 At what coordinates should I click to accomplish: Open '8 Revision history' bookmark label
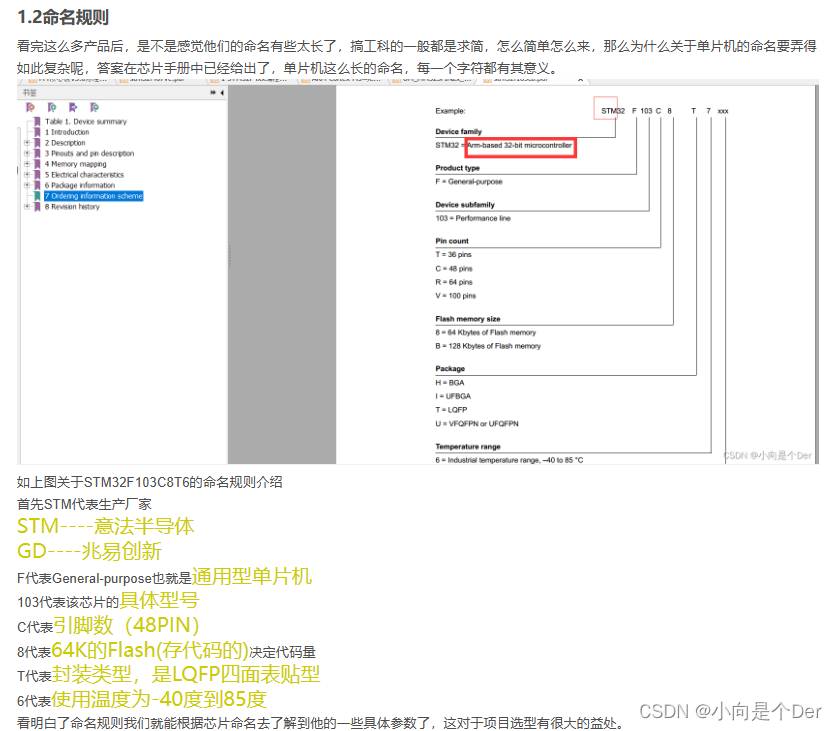click(72, 207)
